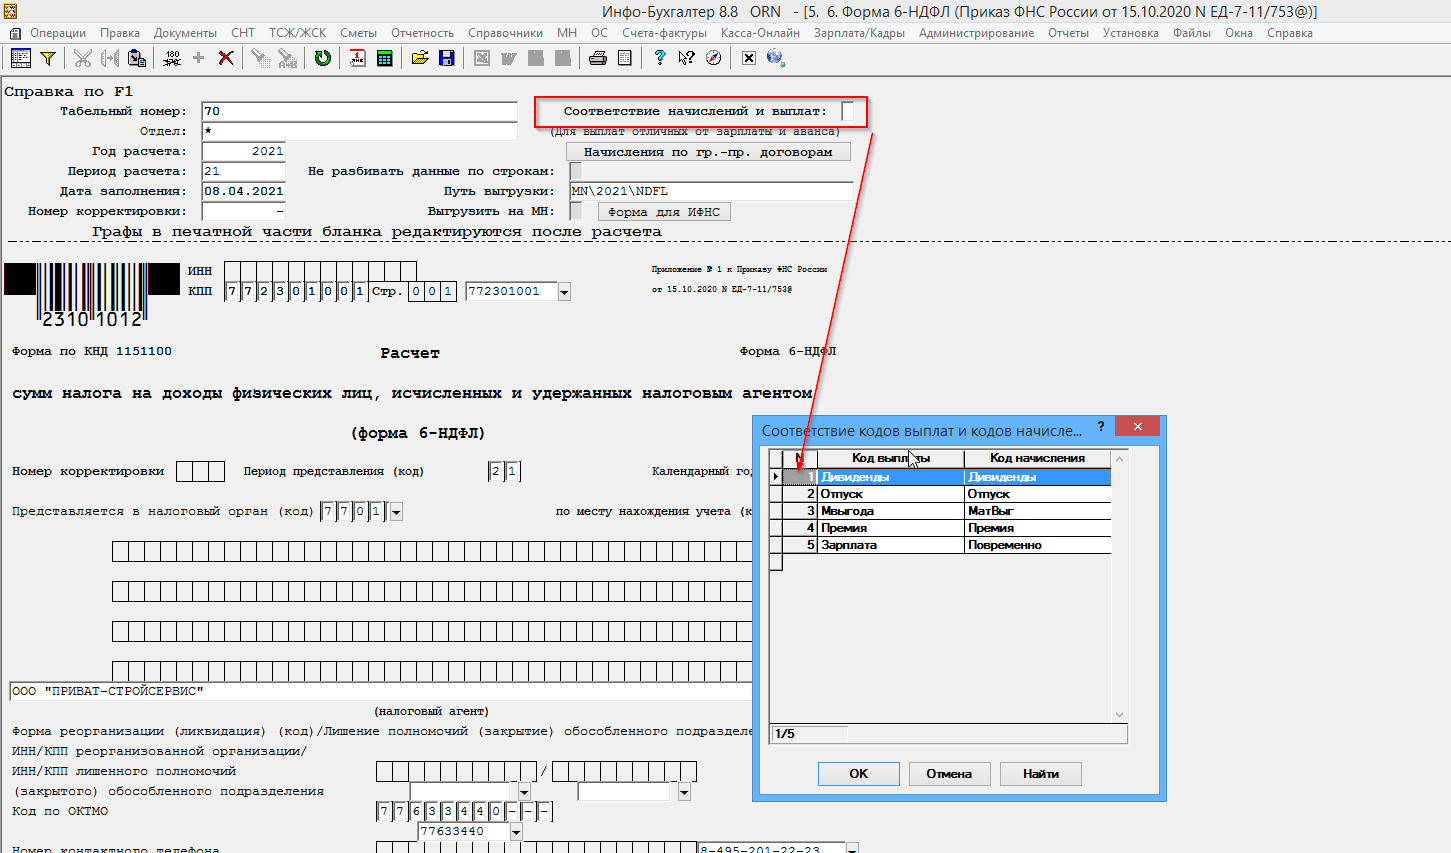Open the Касса-Онлайн menu
The image size is (1451, 853).
760,33
